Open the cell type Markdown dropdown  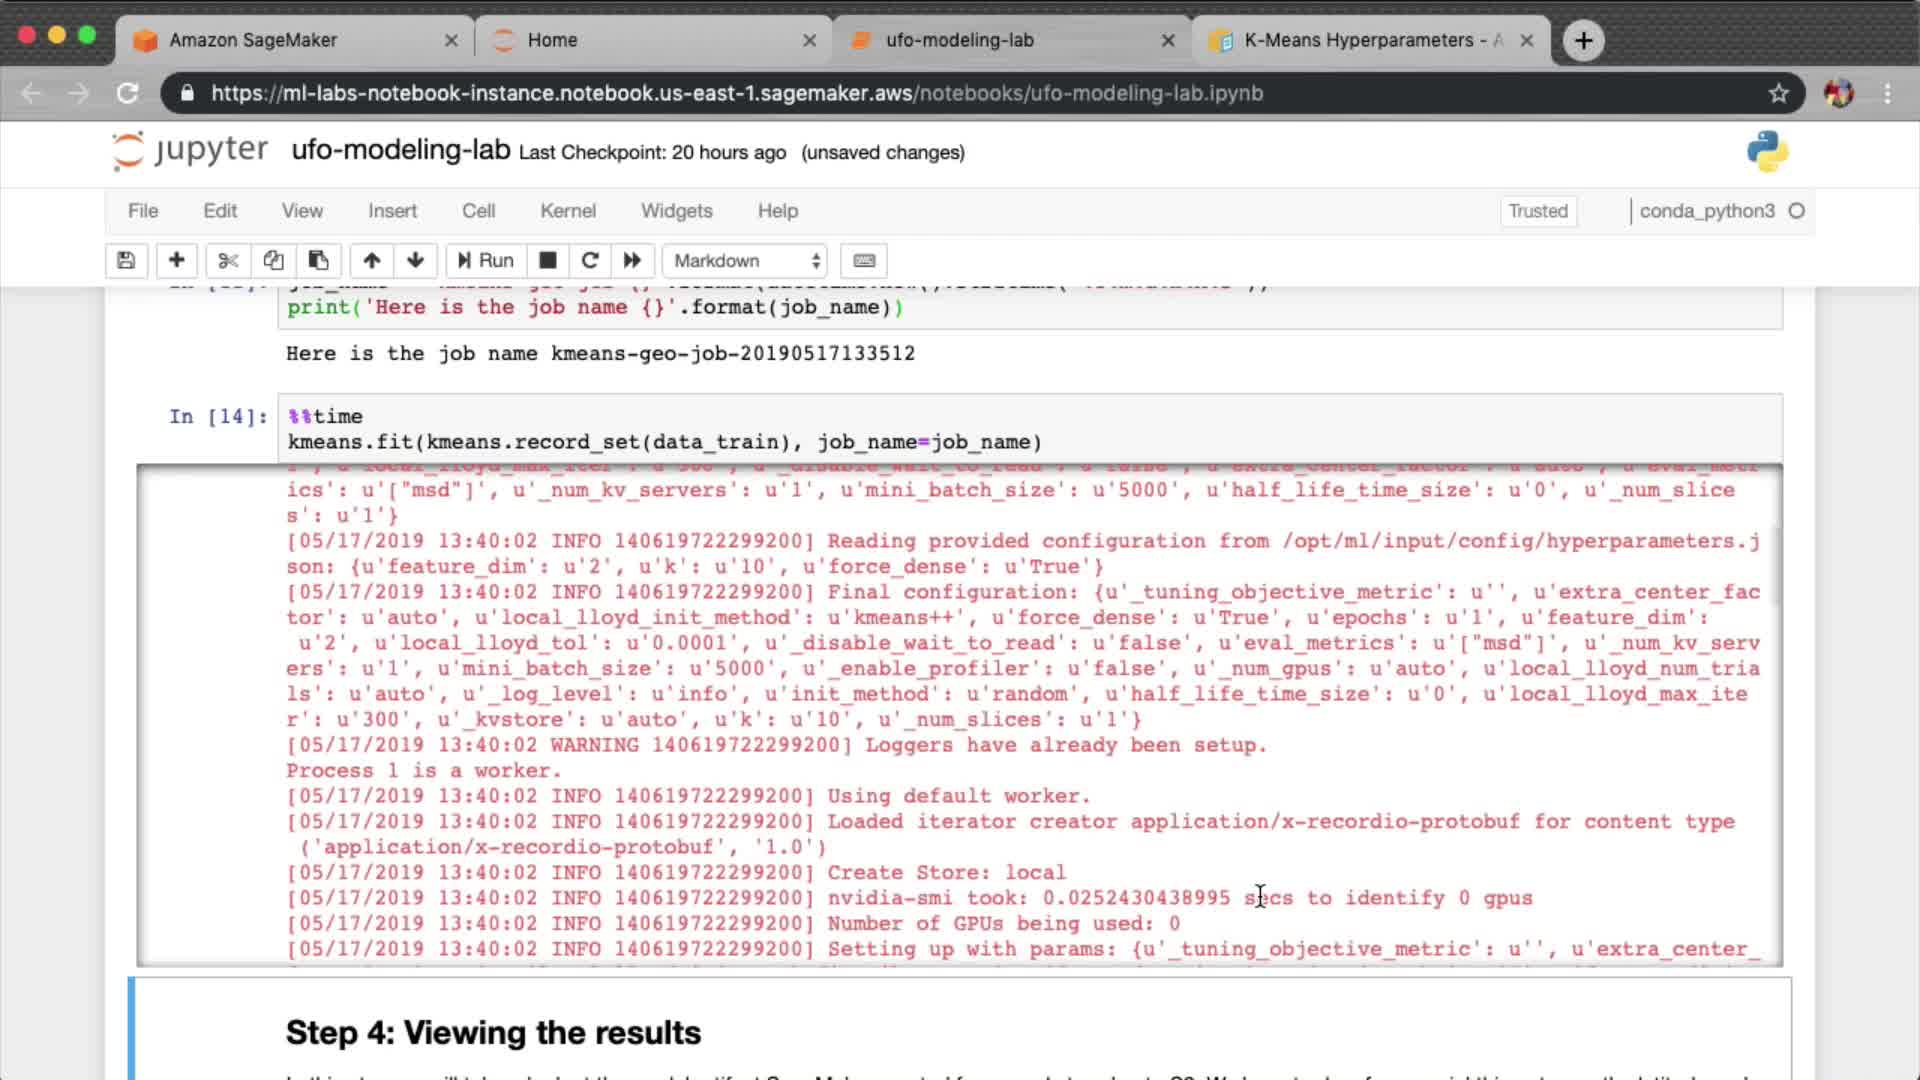click(746, 261)
